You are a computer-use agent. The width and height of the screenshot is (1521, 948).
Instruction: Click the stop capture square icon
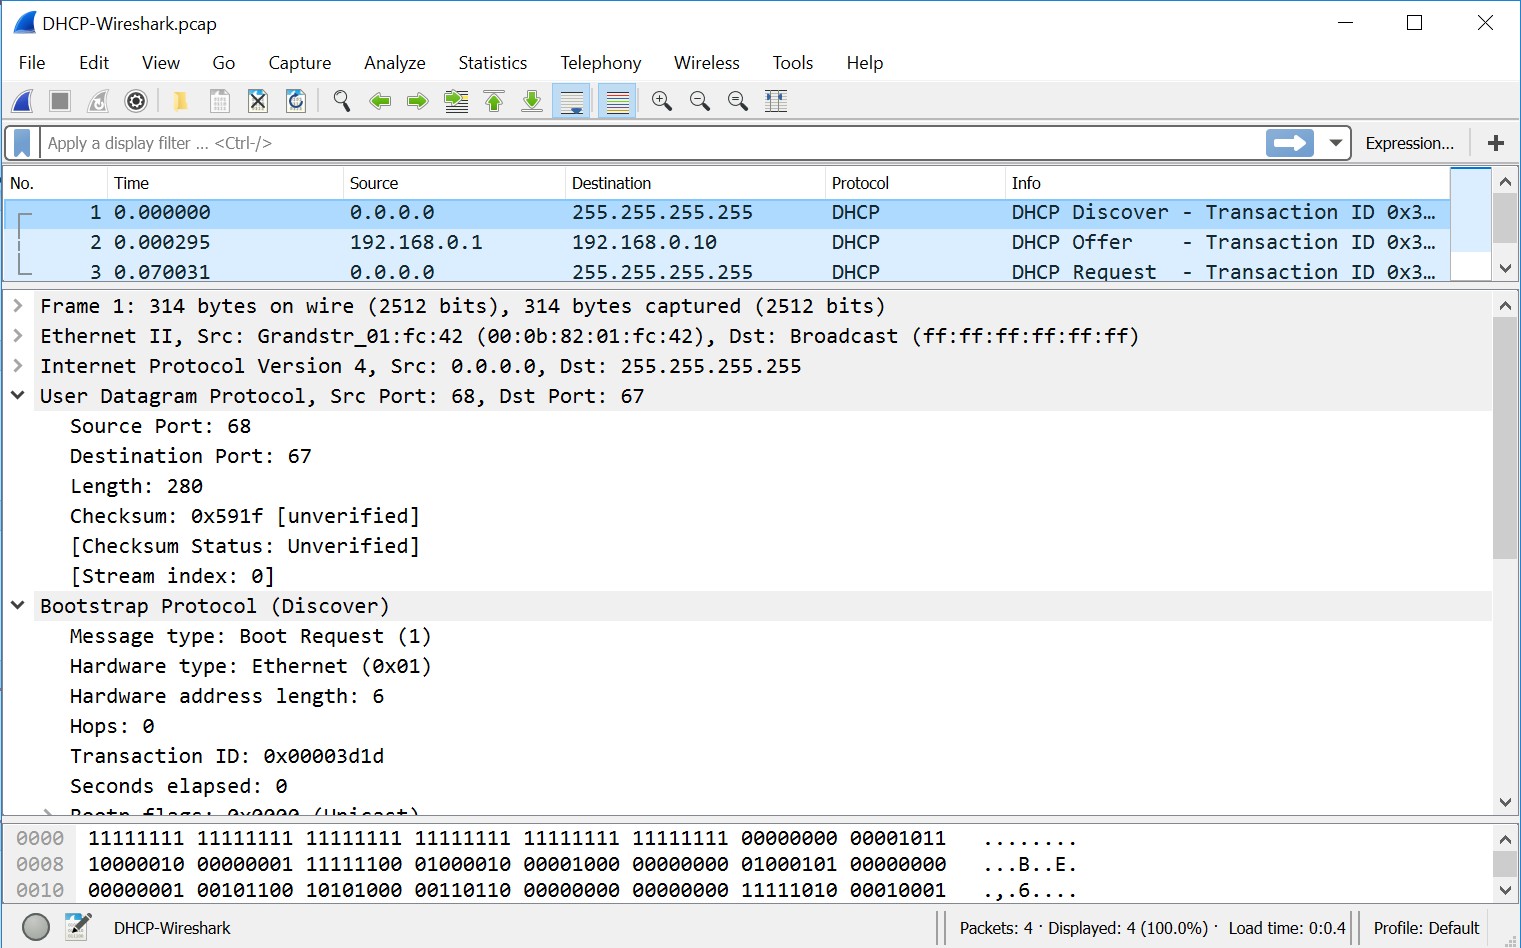click(x=60, y=101)
